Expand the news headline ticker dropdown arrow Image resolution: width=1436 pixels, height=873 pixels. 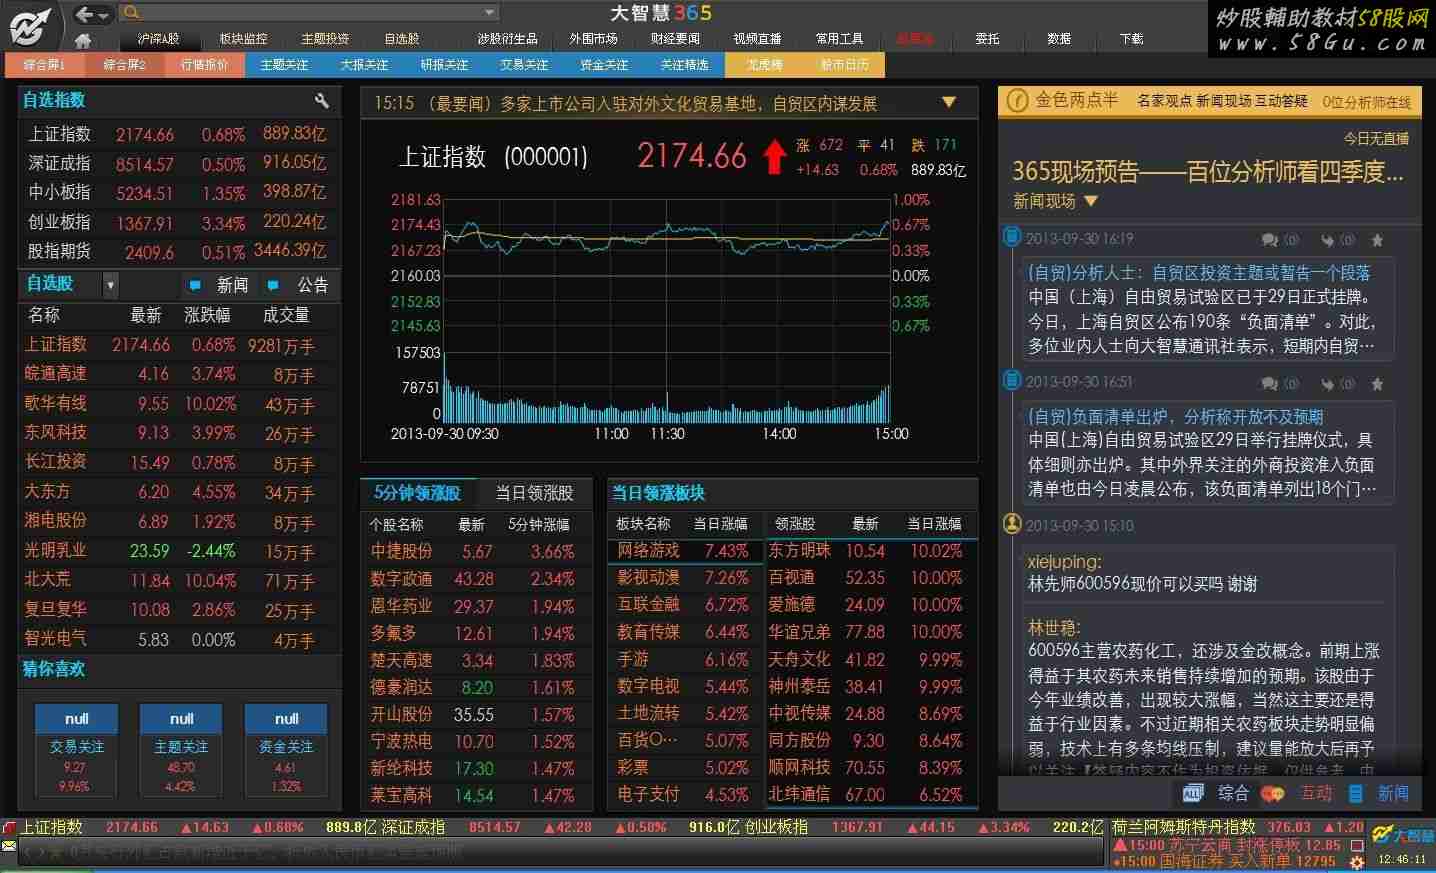tap(949, 103)
